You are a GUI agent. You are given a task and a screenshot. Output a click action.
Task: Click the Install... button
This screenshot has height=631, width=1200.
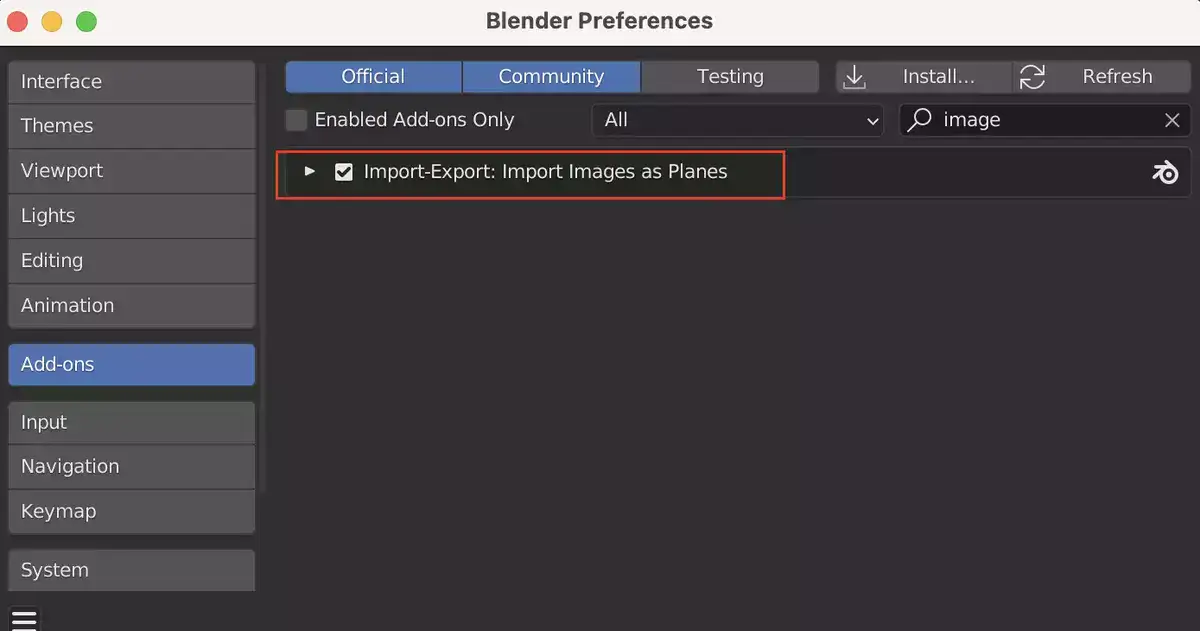point(926,77)
